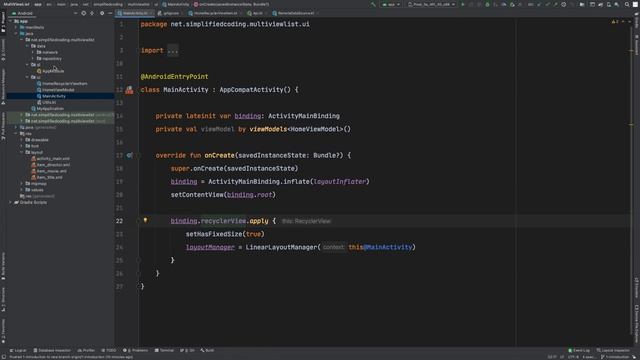Open the app run configuration dropdown
The width and height of the screenshot is (640, 360).
tap(391, 4)
